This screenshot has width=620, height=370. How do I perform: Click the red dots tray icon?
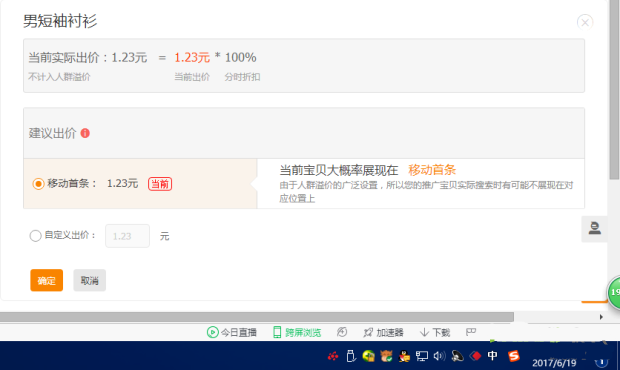(333, 356)
